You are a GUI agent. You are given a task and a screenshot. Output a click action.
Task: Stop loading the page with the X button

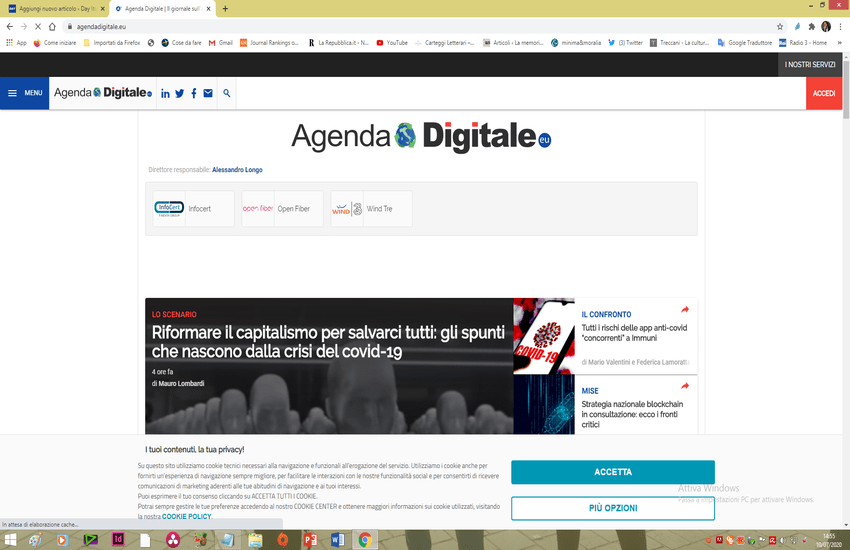38,27
